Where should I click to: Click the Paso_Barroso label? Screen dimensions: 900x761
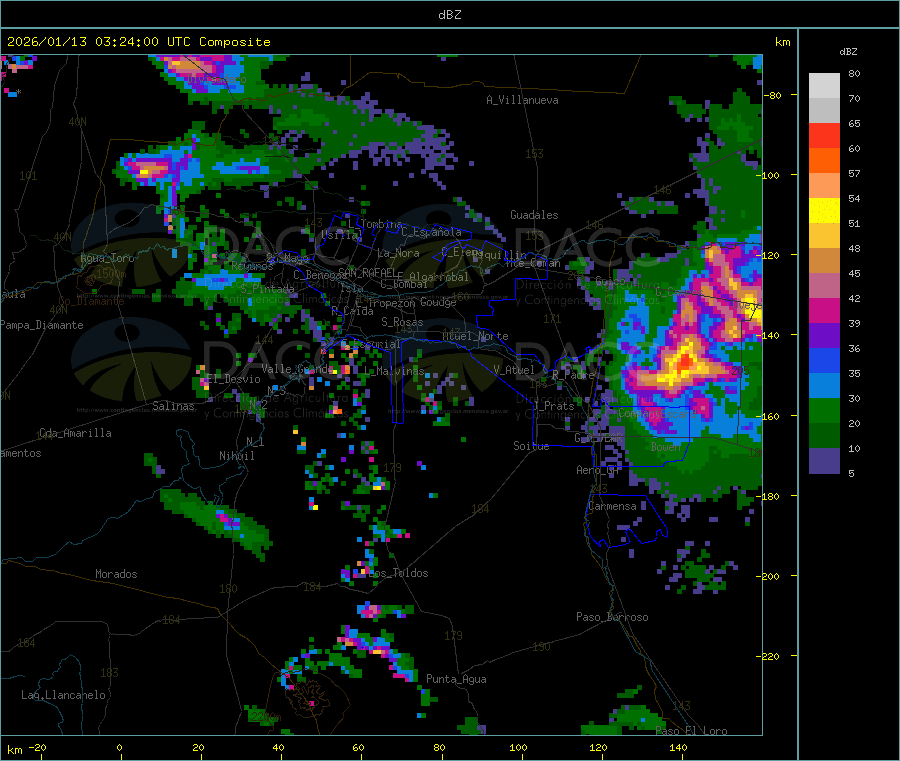612,617
